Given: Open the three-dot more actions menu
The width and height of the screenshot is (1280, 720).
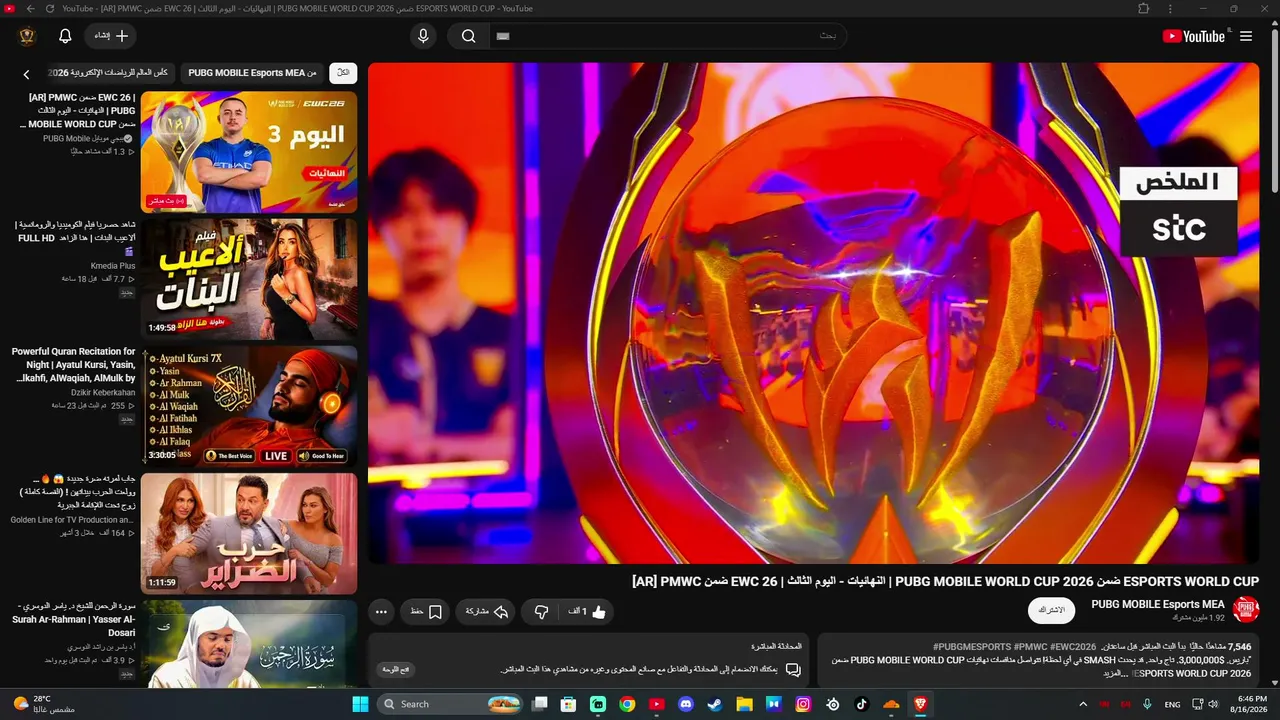Looking at the screenshot, I should click(x=380, y=611).
